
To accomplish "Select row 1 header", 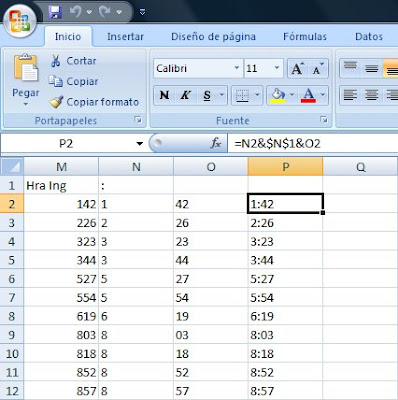I will [x=12, y=185].
